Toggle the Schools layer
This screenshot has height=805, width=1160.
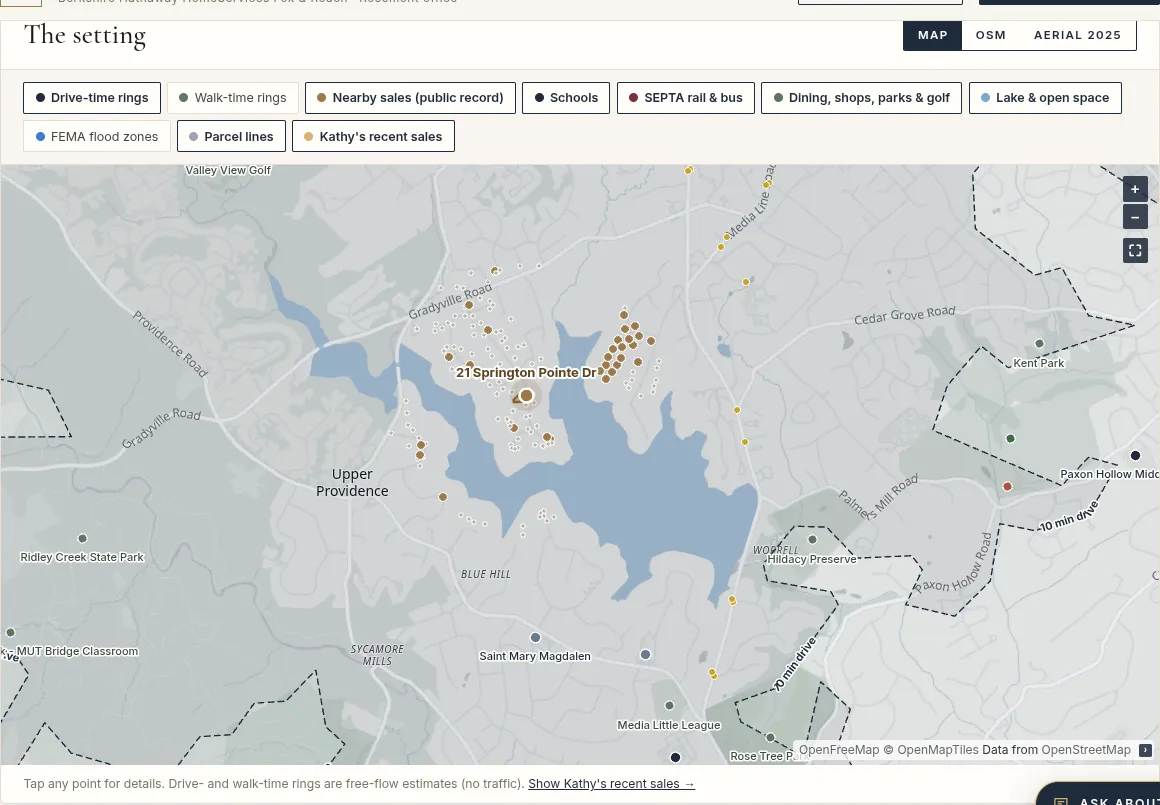click(566, 98)
